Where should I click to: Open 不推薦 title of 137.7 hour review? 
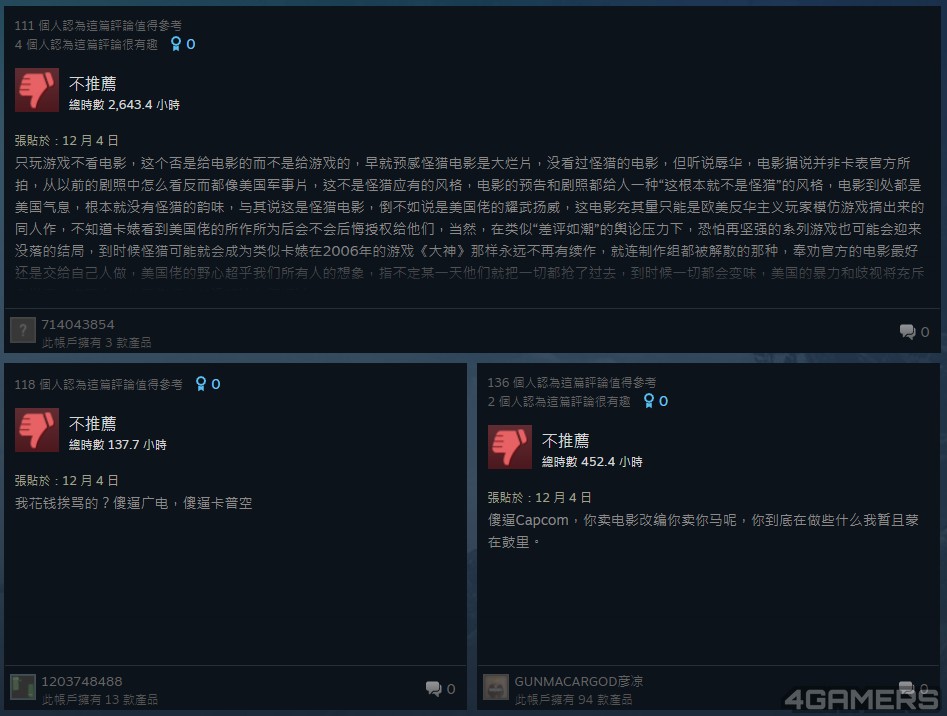pos(92,423)
